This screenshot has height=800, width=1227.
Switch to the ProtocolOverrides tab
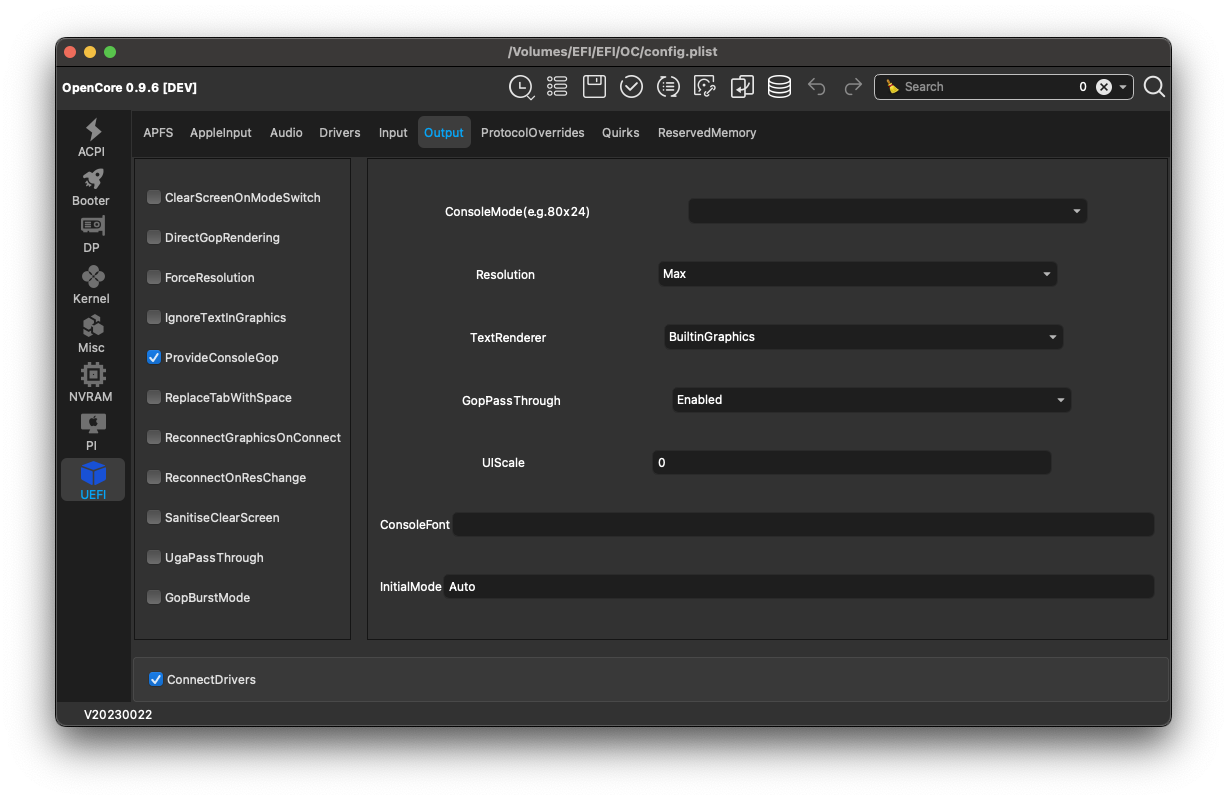pyautogui.click(x=533, y=132)
